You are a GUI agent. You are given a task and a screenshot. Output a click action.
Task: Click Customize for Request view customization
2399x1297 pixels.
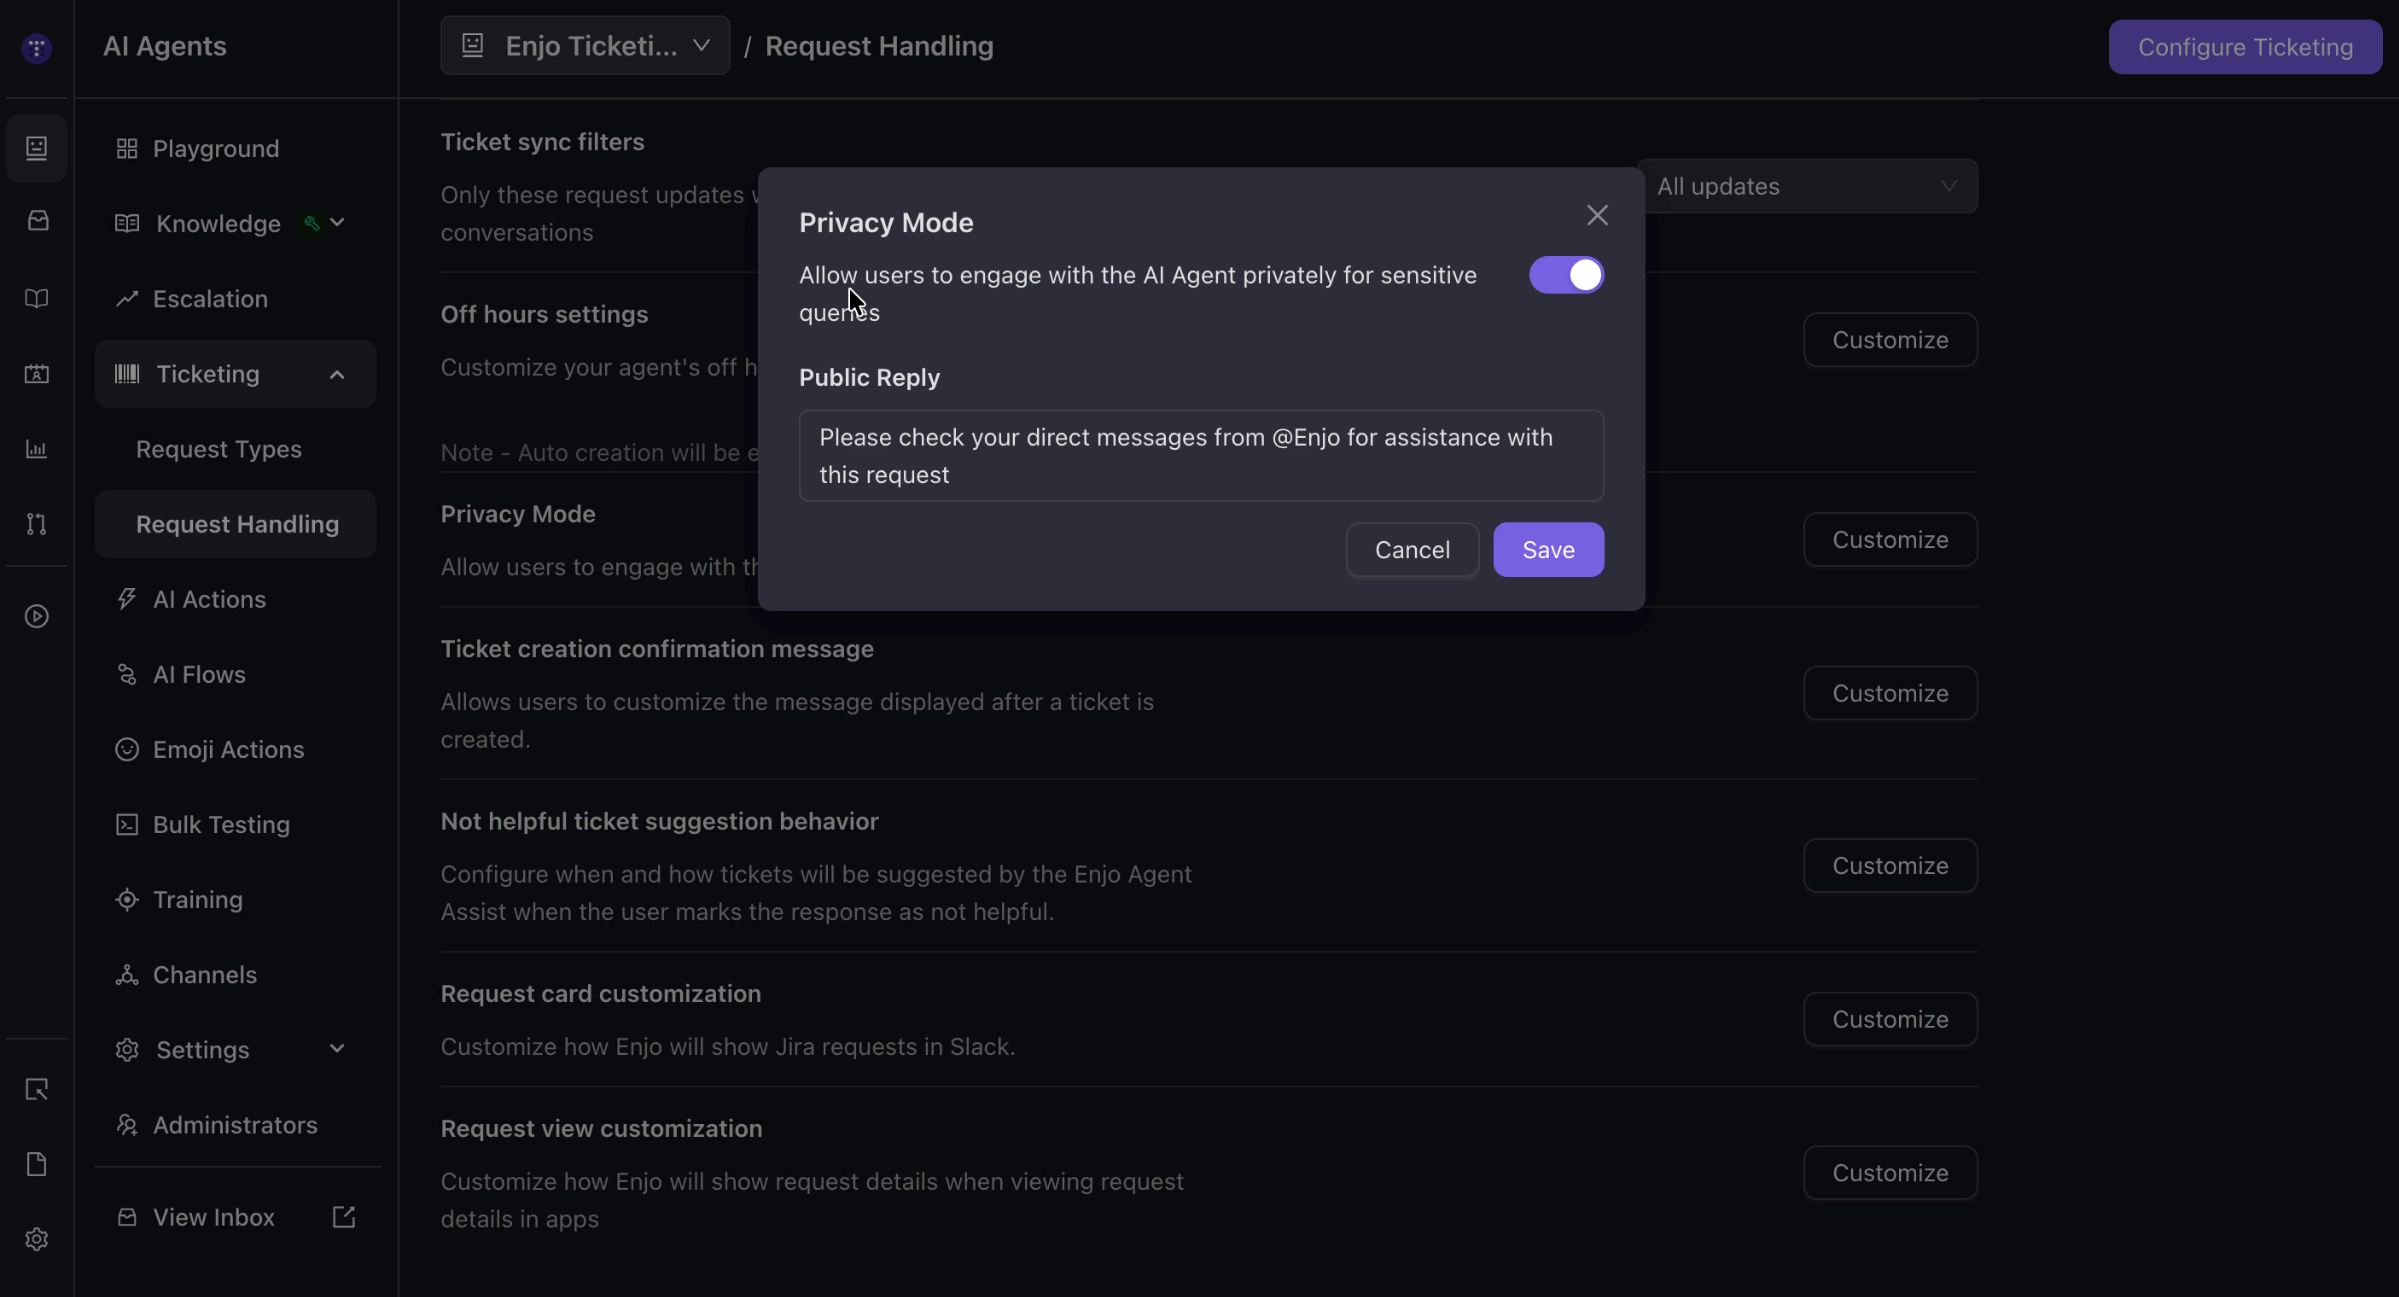tap(1890, 1172)
